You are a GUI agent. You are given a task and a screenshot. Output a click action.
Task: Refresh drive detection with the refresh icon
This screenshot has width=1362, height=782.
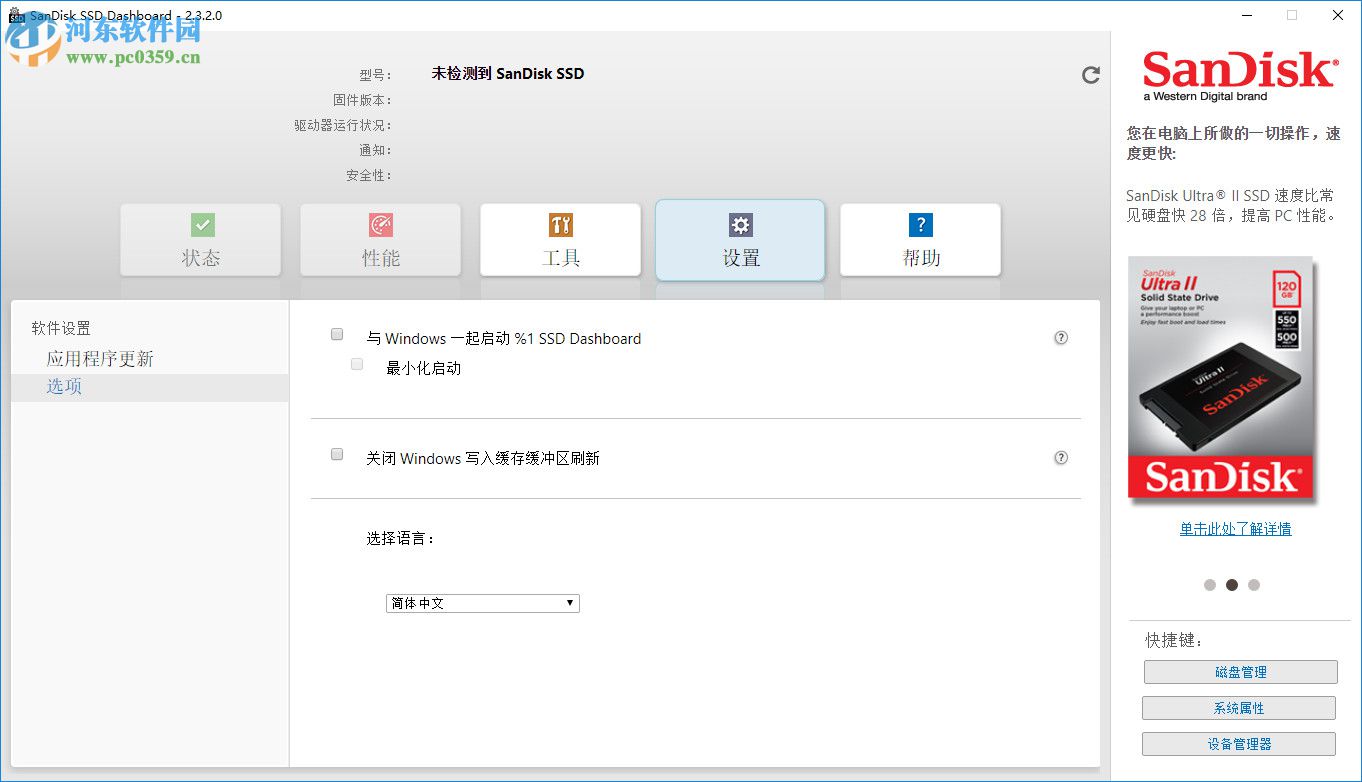[1091, 74]
